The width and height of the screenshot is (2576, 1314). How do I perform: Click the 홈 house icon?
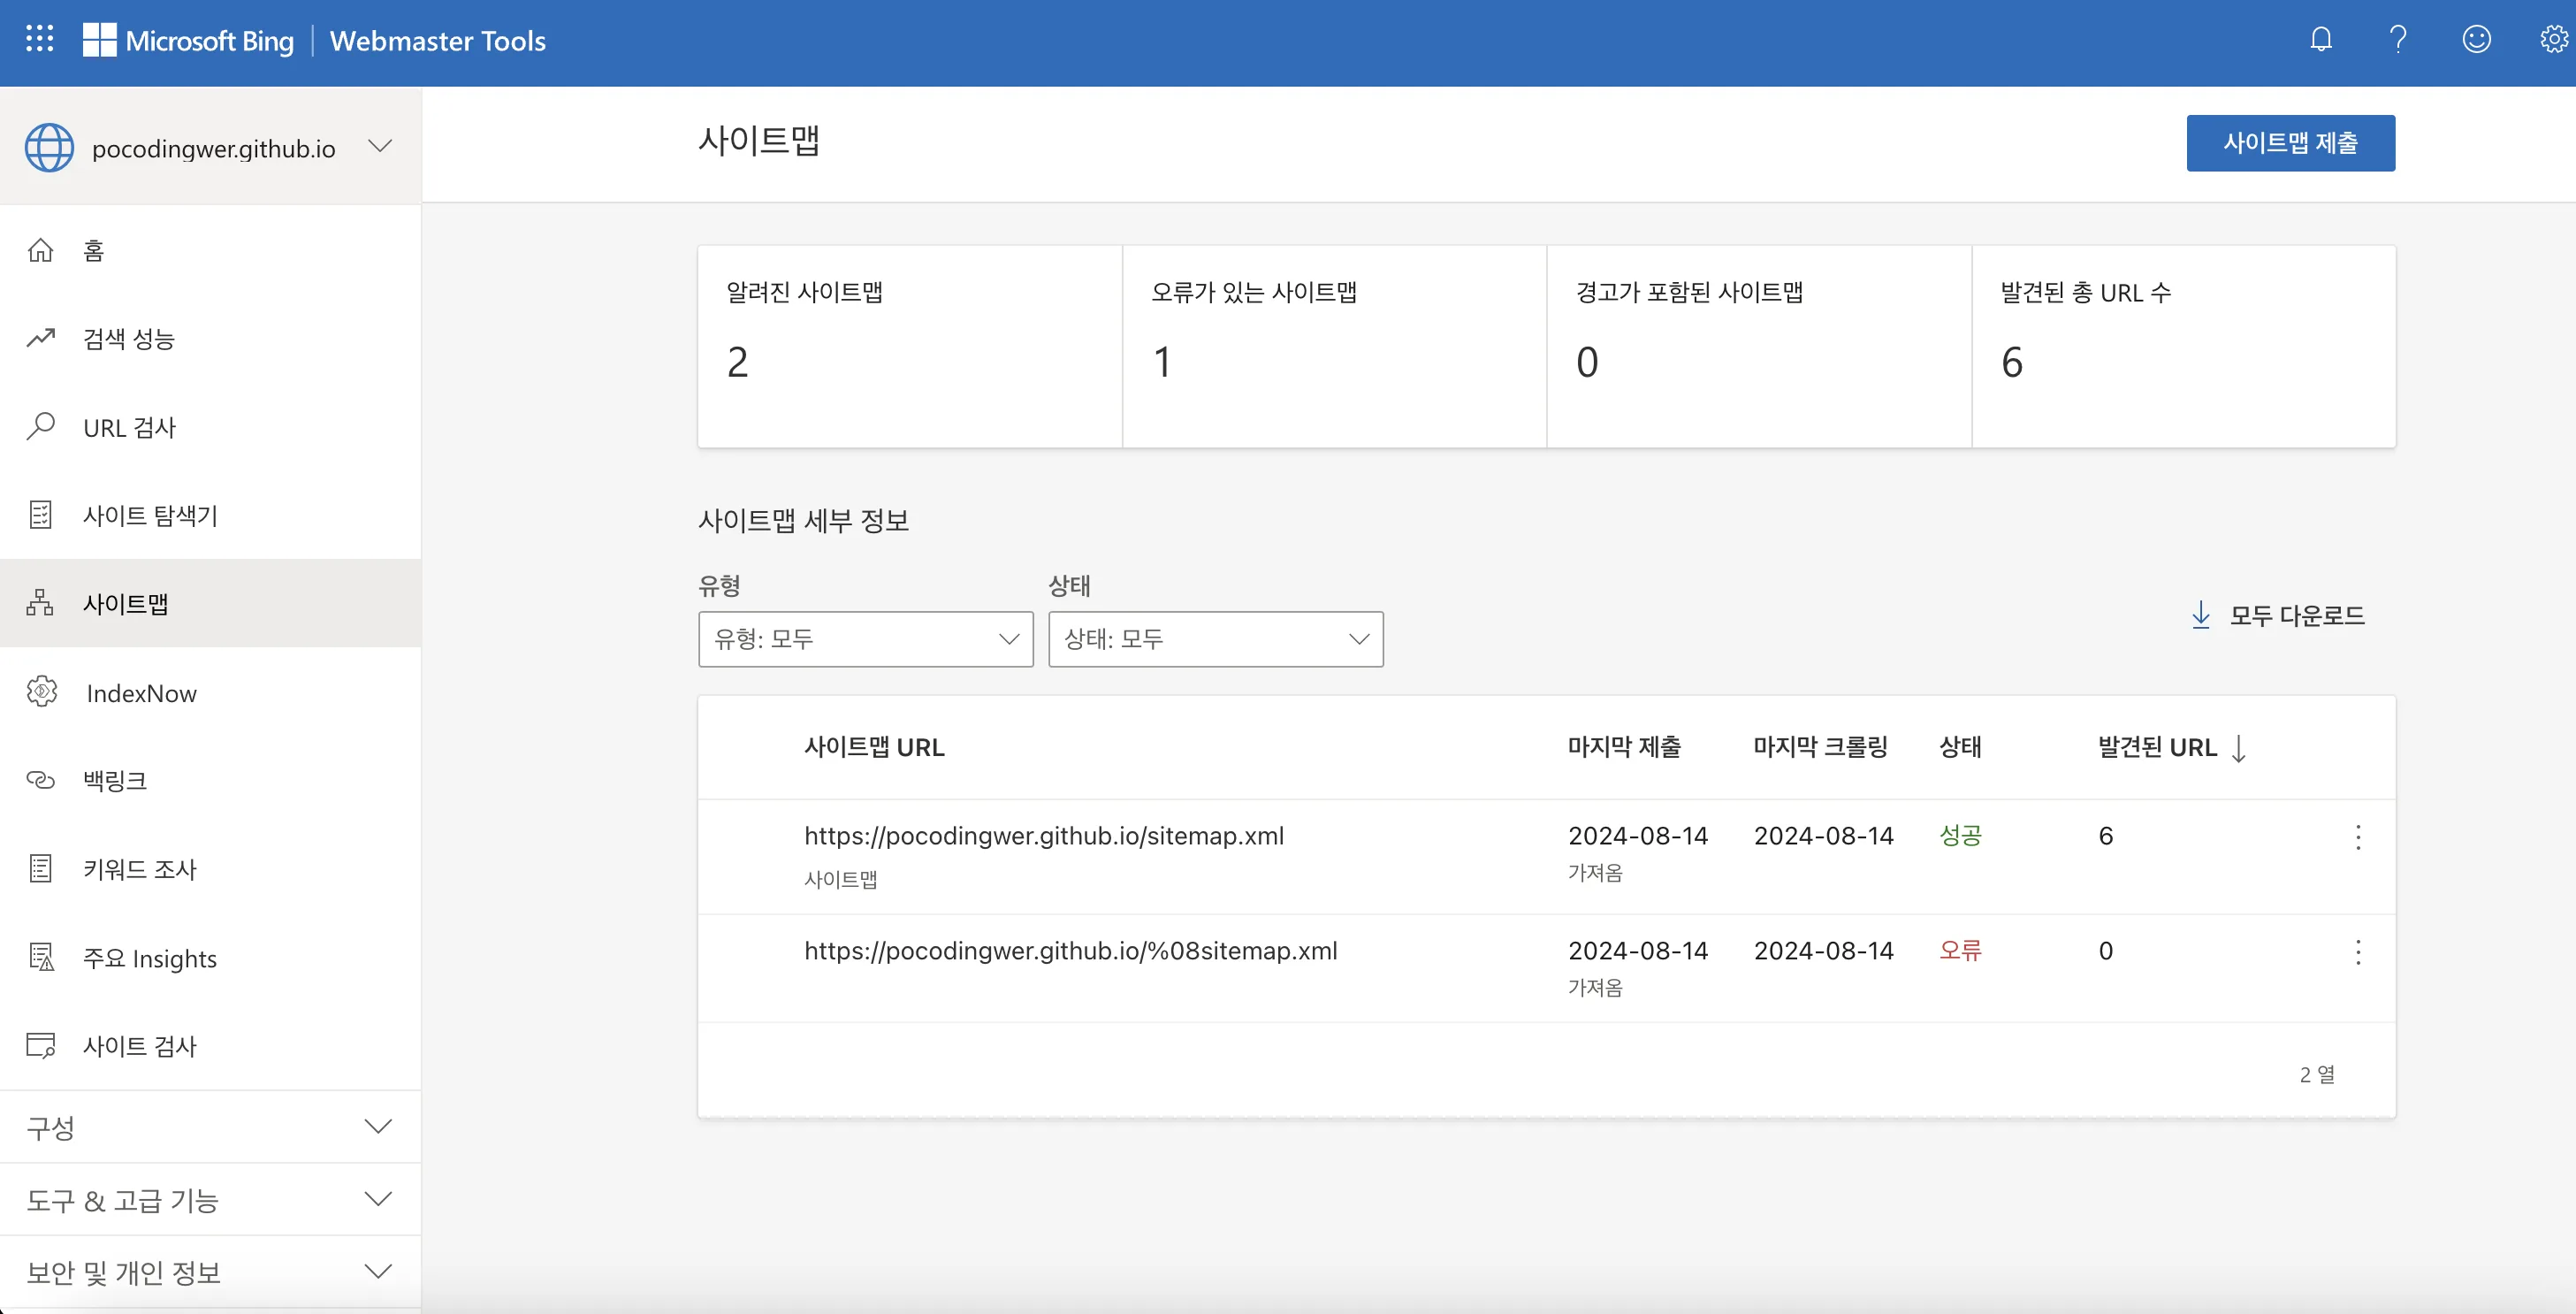coord(40,250)
